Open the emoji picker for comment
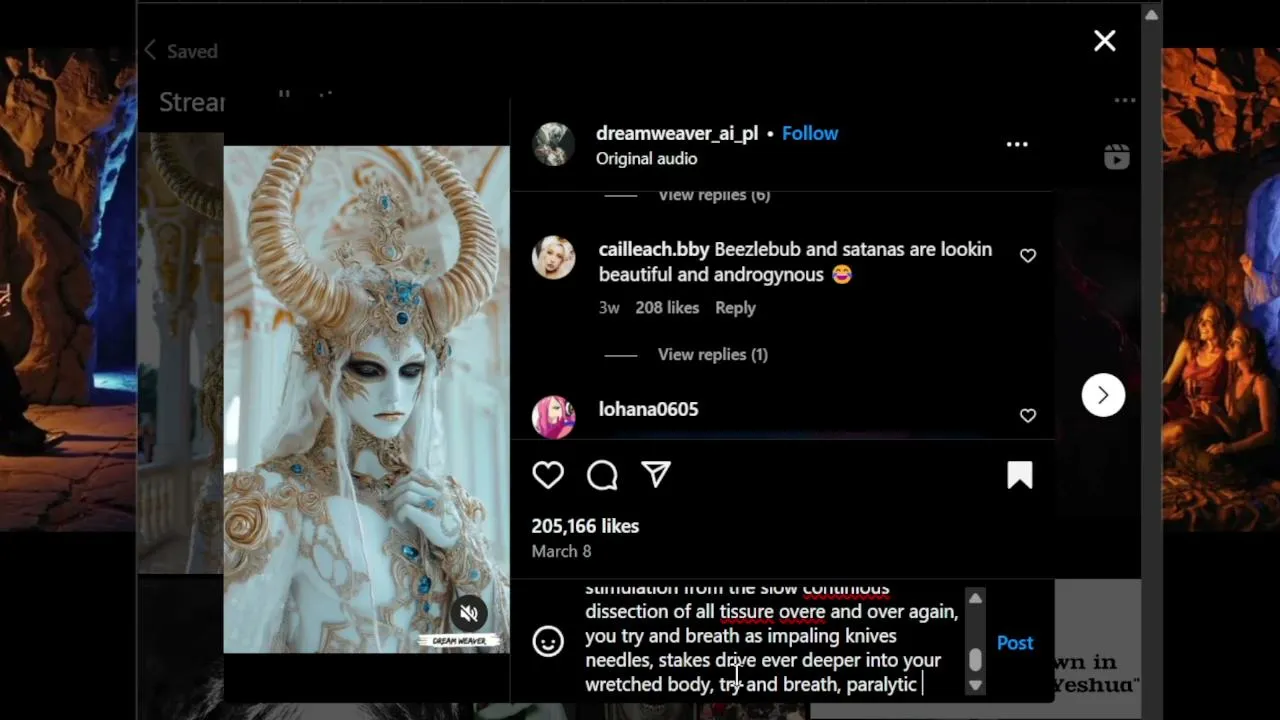The width and height of the screenshot is (1280, 720). (548, 641)
